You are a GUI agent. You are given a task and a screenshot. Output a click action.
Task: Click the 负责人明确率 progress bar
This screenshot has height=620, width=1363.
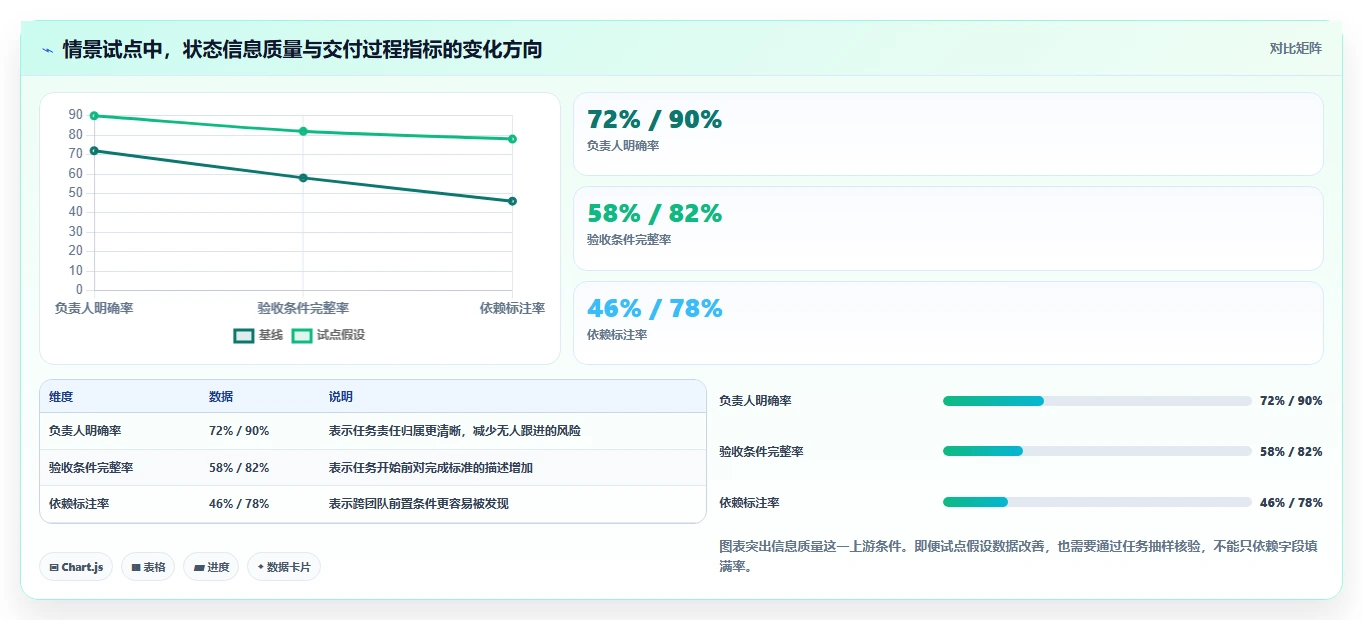[x=1097, y=401]
